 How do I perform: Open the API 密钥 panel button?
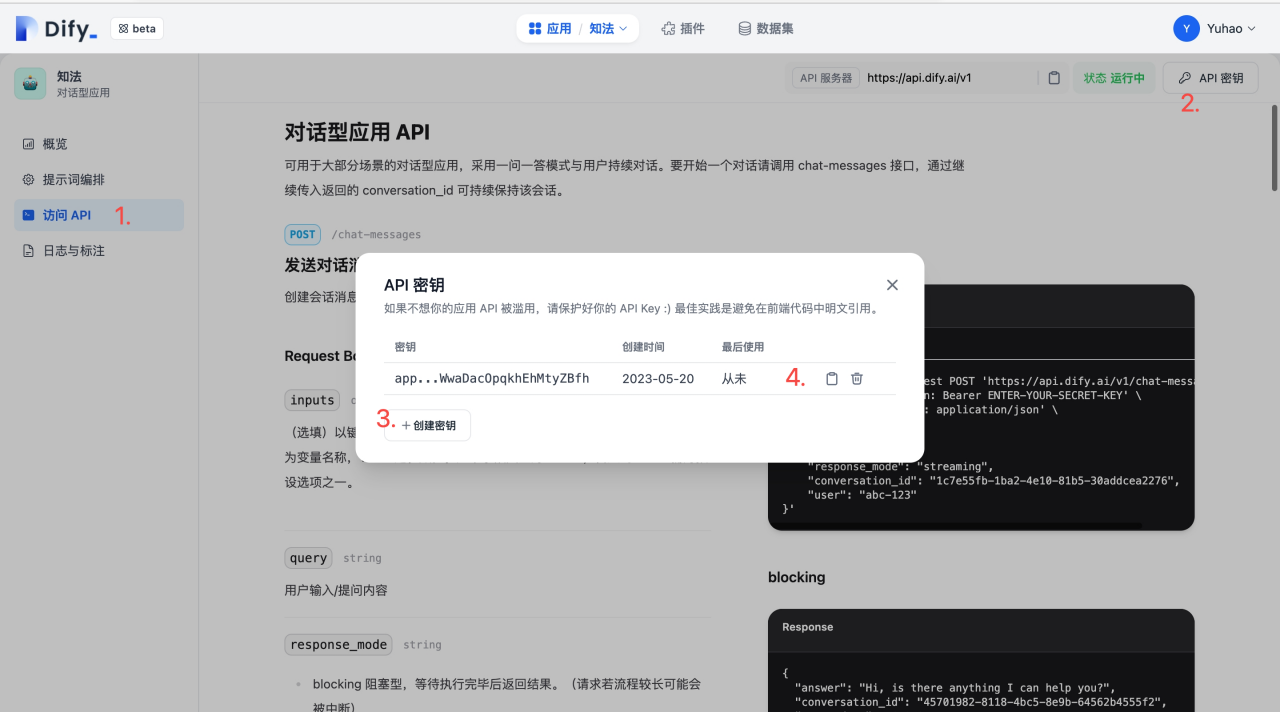pos(1210,77)
